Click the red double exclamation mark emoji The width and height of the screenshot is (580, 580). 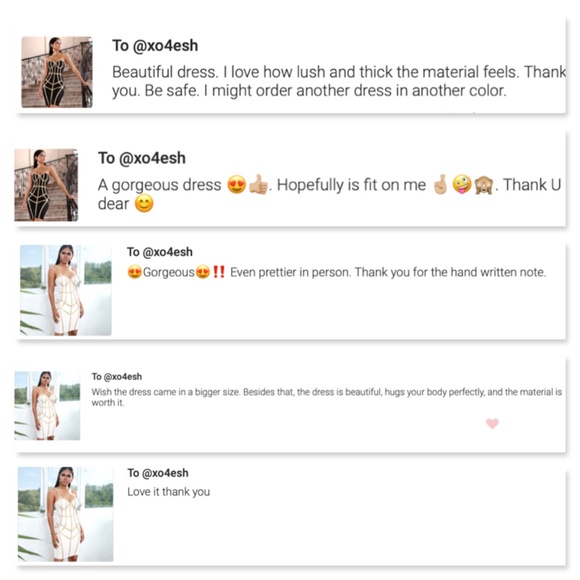(x=219, y=272)
